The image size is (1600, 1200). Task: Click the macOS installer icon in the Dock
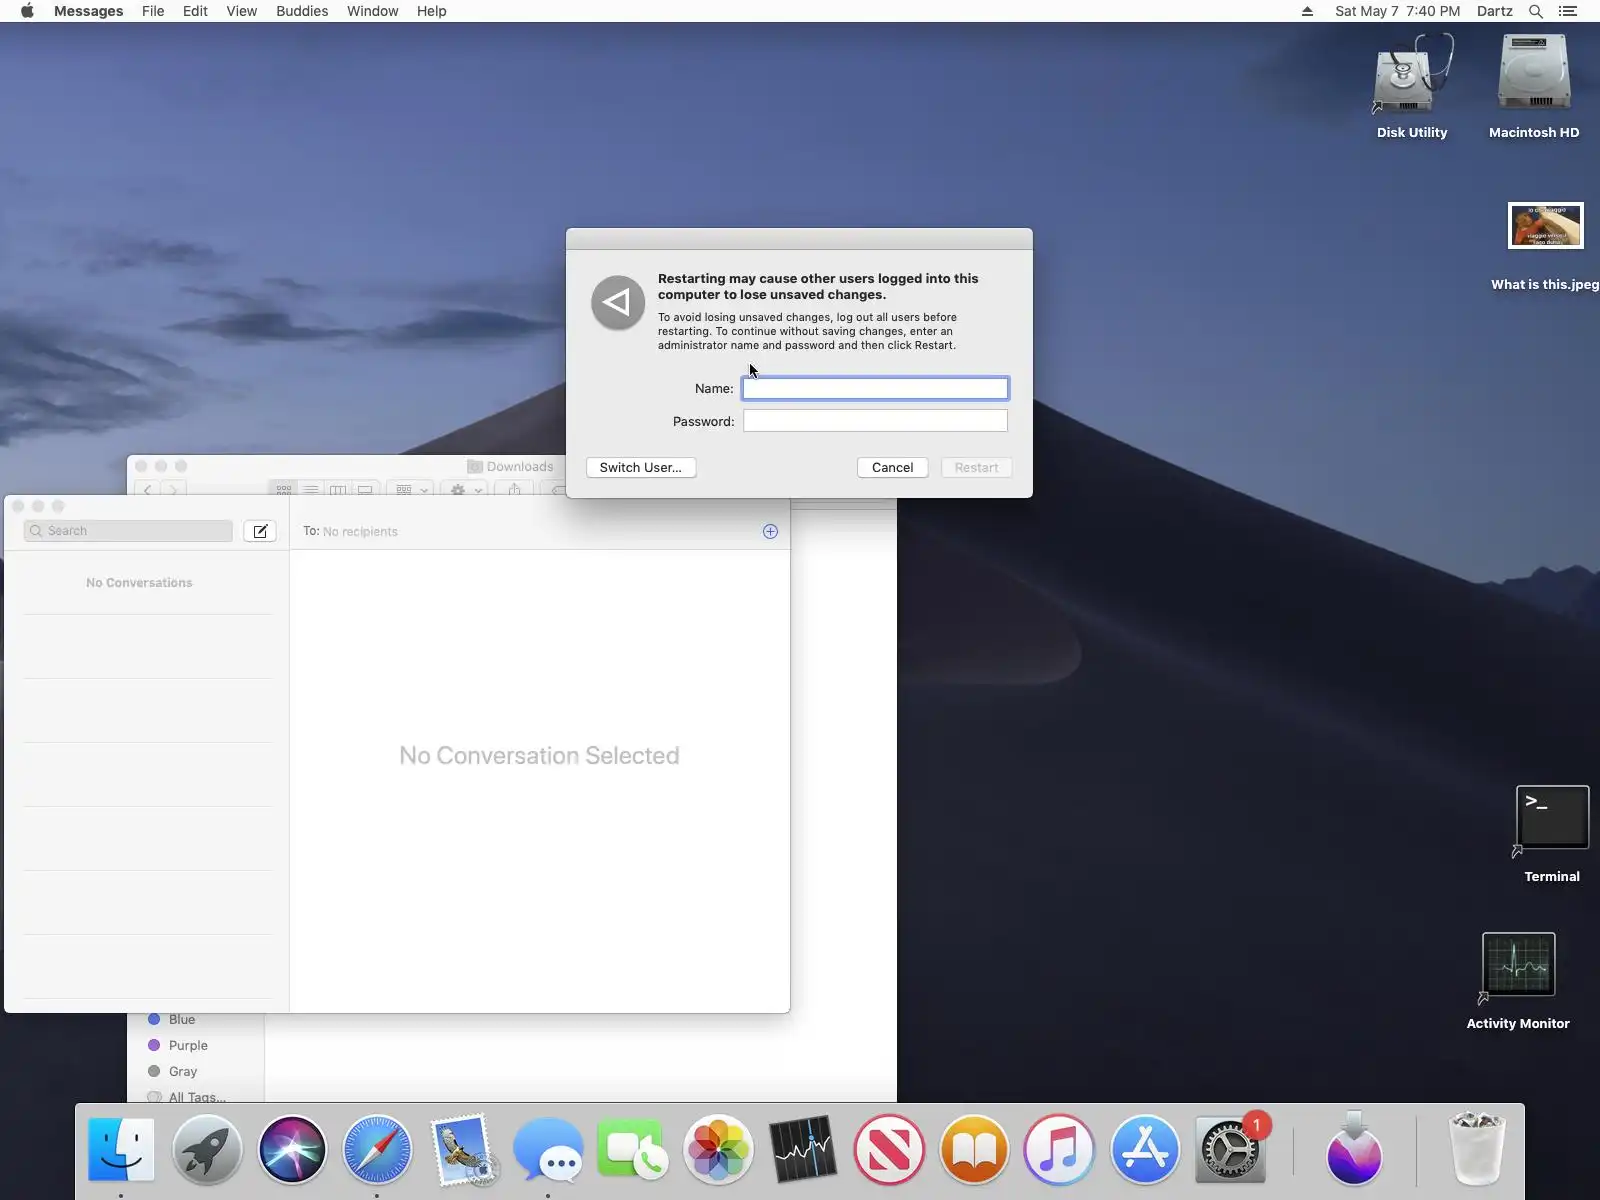(1354, 1150)
